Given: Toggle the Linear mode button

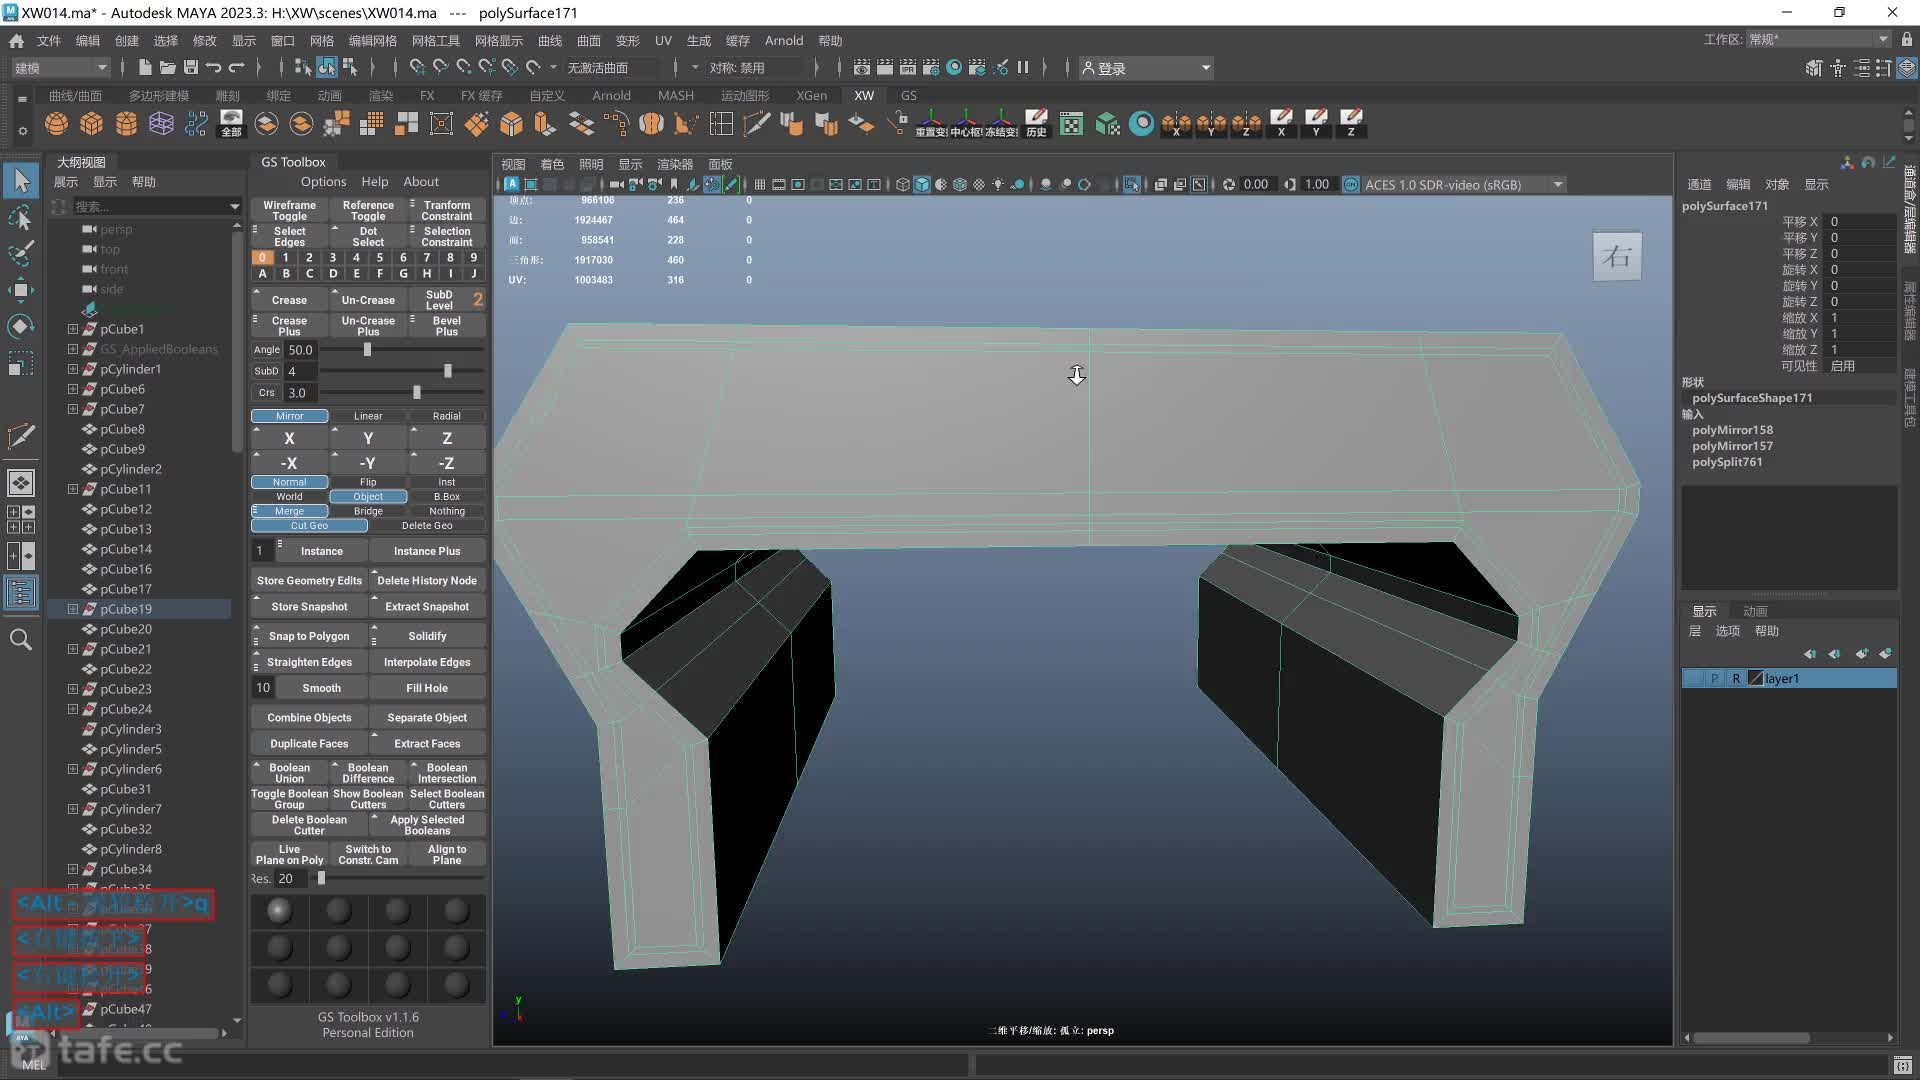Looking at the screenshot, I should tap(368, 416).
